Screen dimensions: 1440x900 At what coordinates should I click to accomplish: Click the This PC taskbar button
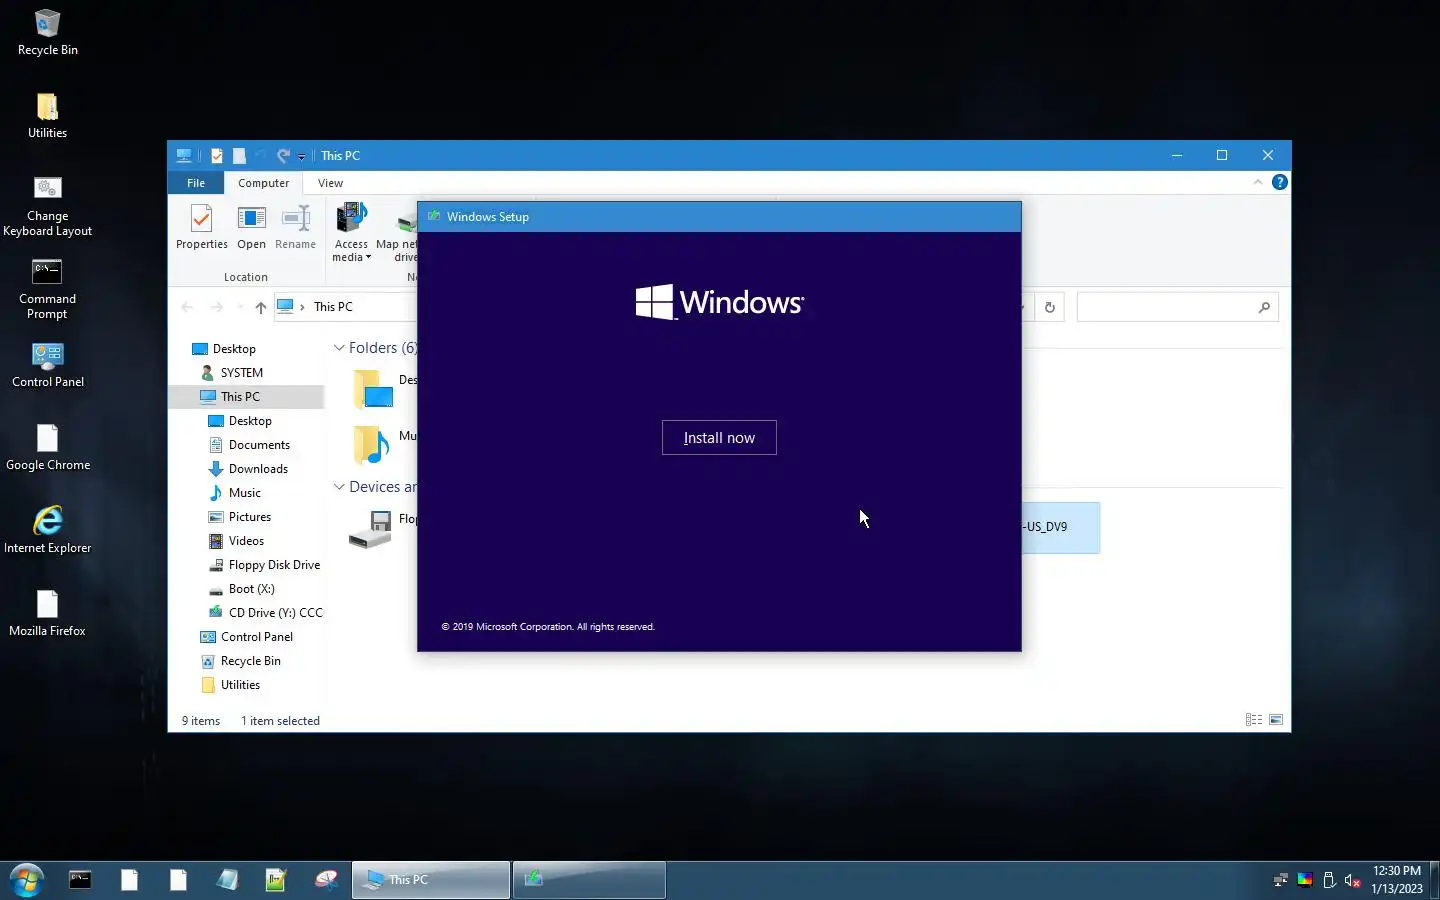(431, 880)
